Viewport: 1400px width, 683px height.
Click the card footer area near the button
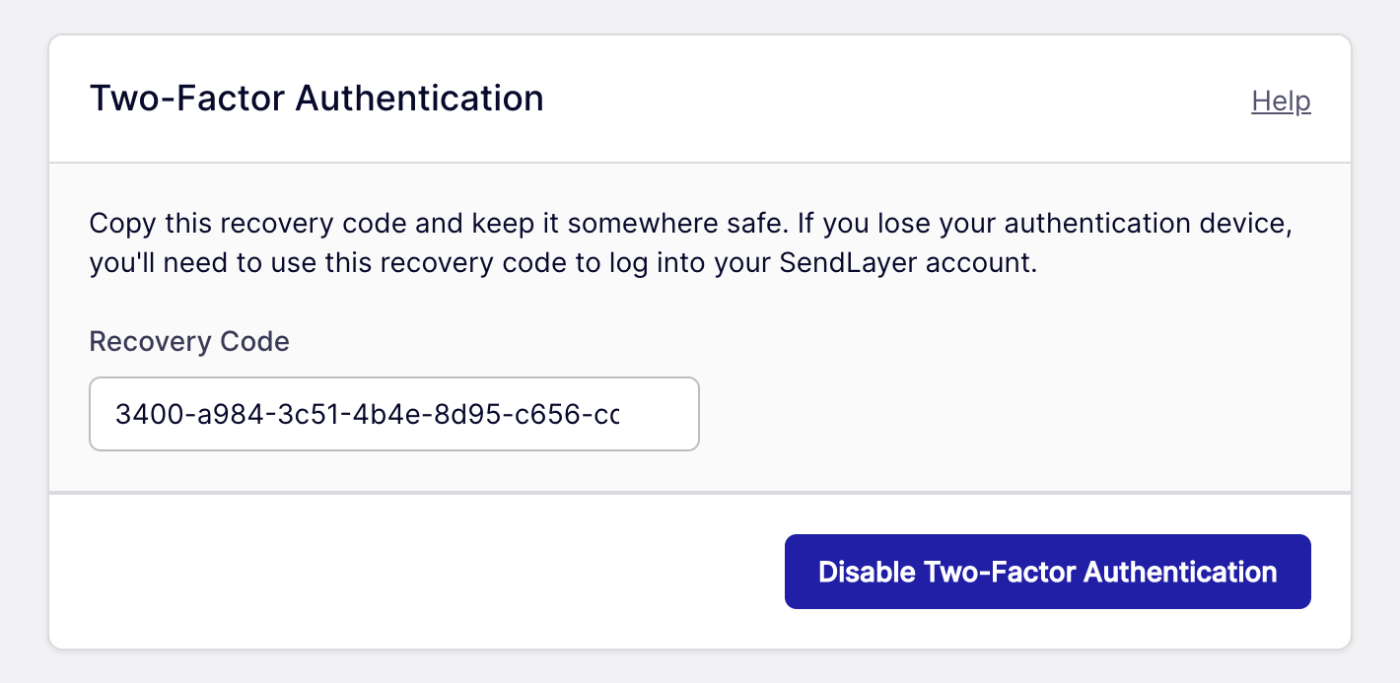click(x=400, y=571)
